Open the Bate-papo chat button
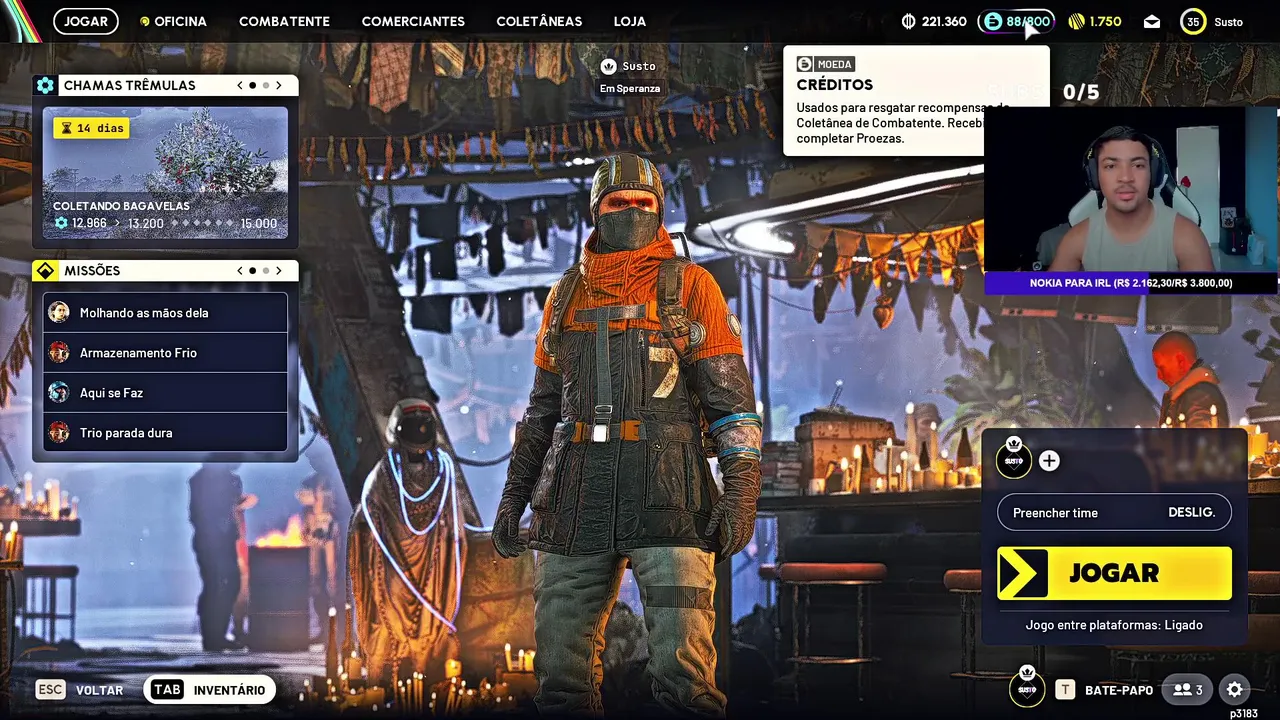 pyautogui.click(x=1105, y=690)
